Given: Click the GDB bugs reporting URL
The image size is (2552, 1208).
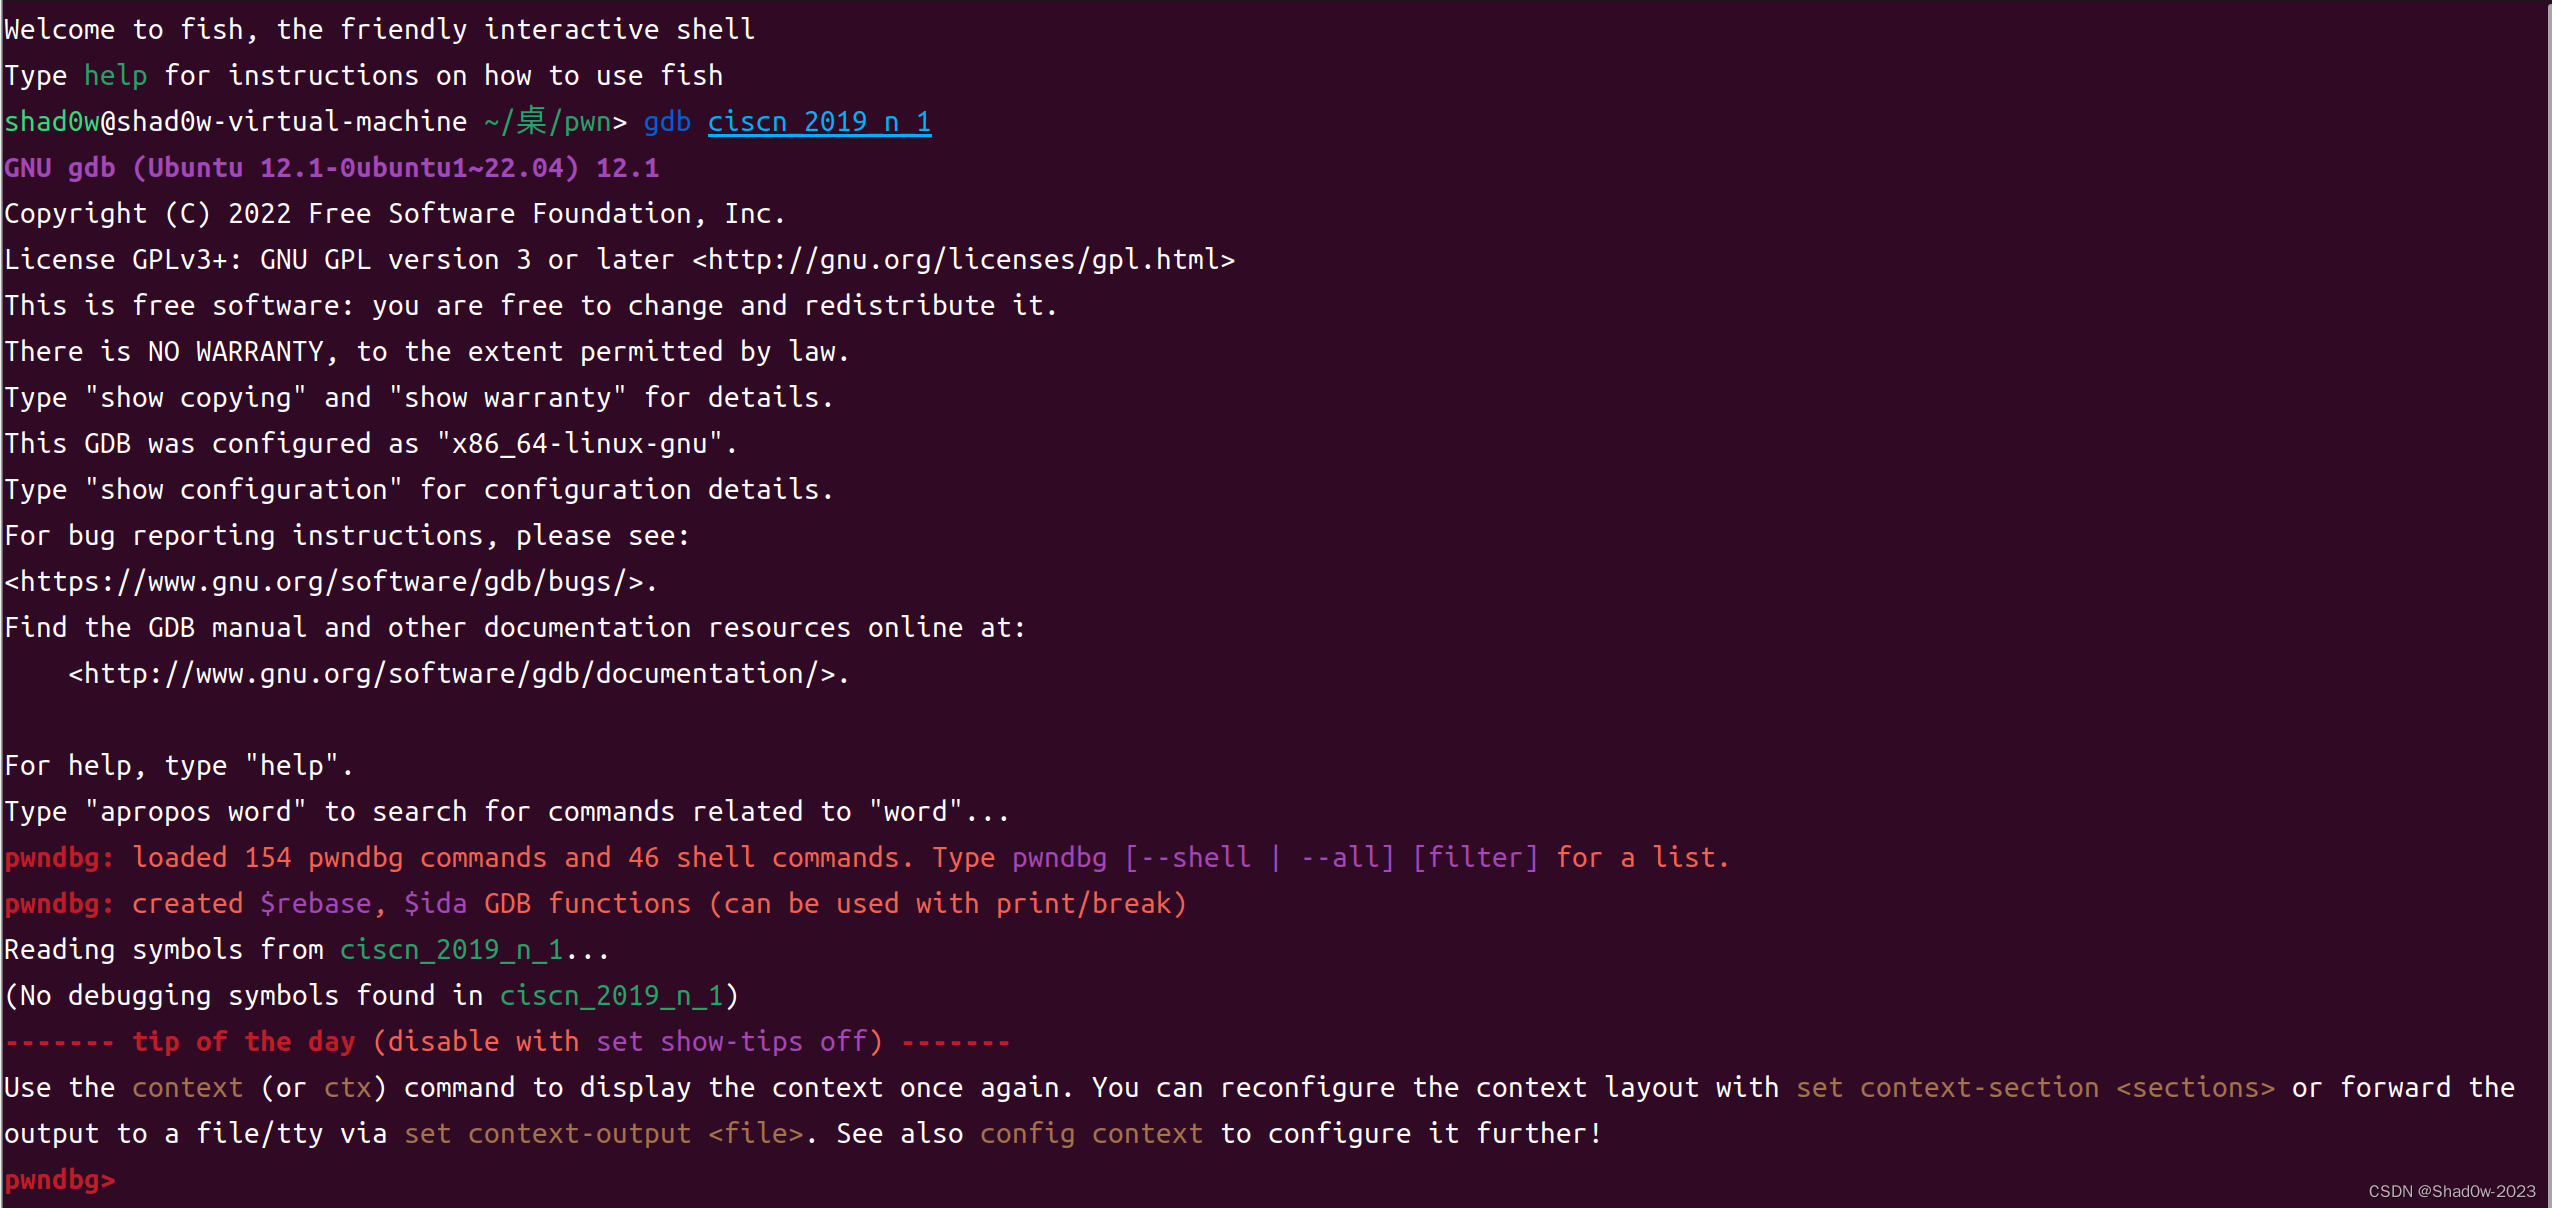Looking at the screenshot, I should (326, 581).
